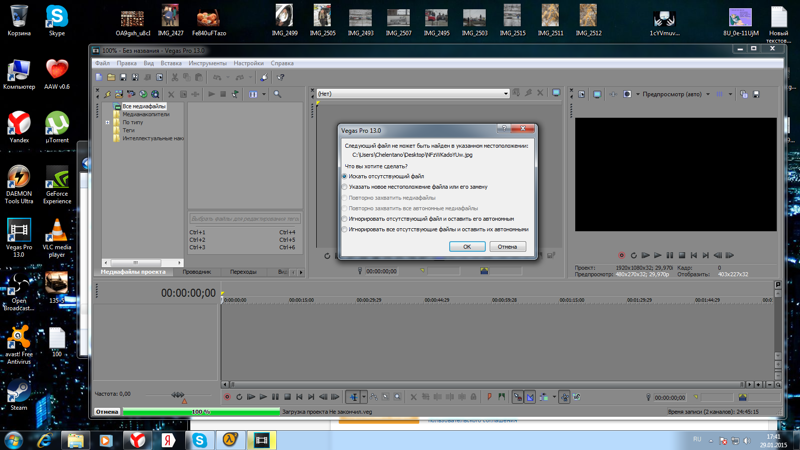The height and width of the screenshot is (450, 800).
Task: Click the Save project floppy icon
Action: pos(123,78)
